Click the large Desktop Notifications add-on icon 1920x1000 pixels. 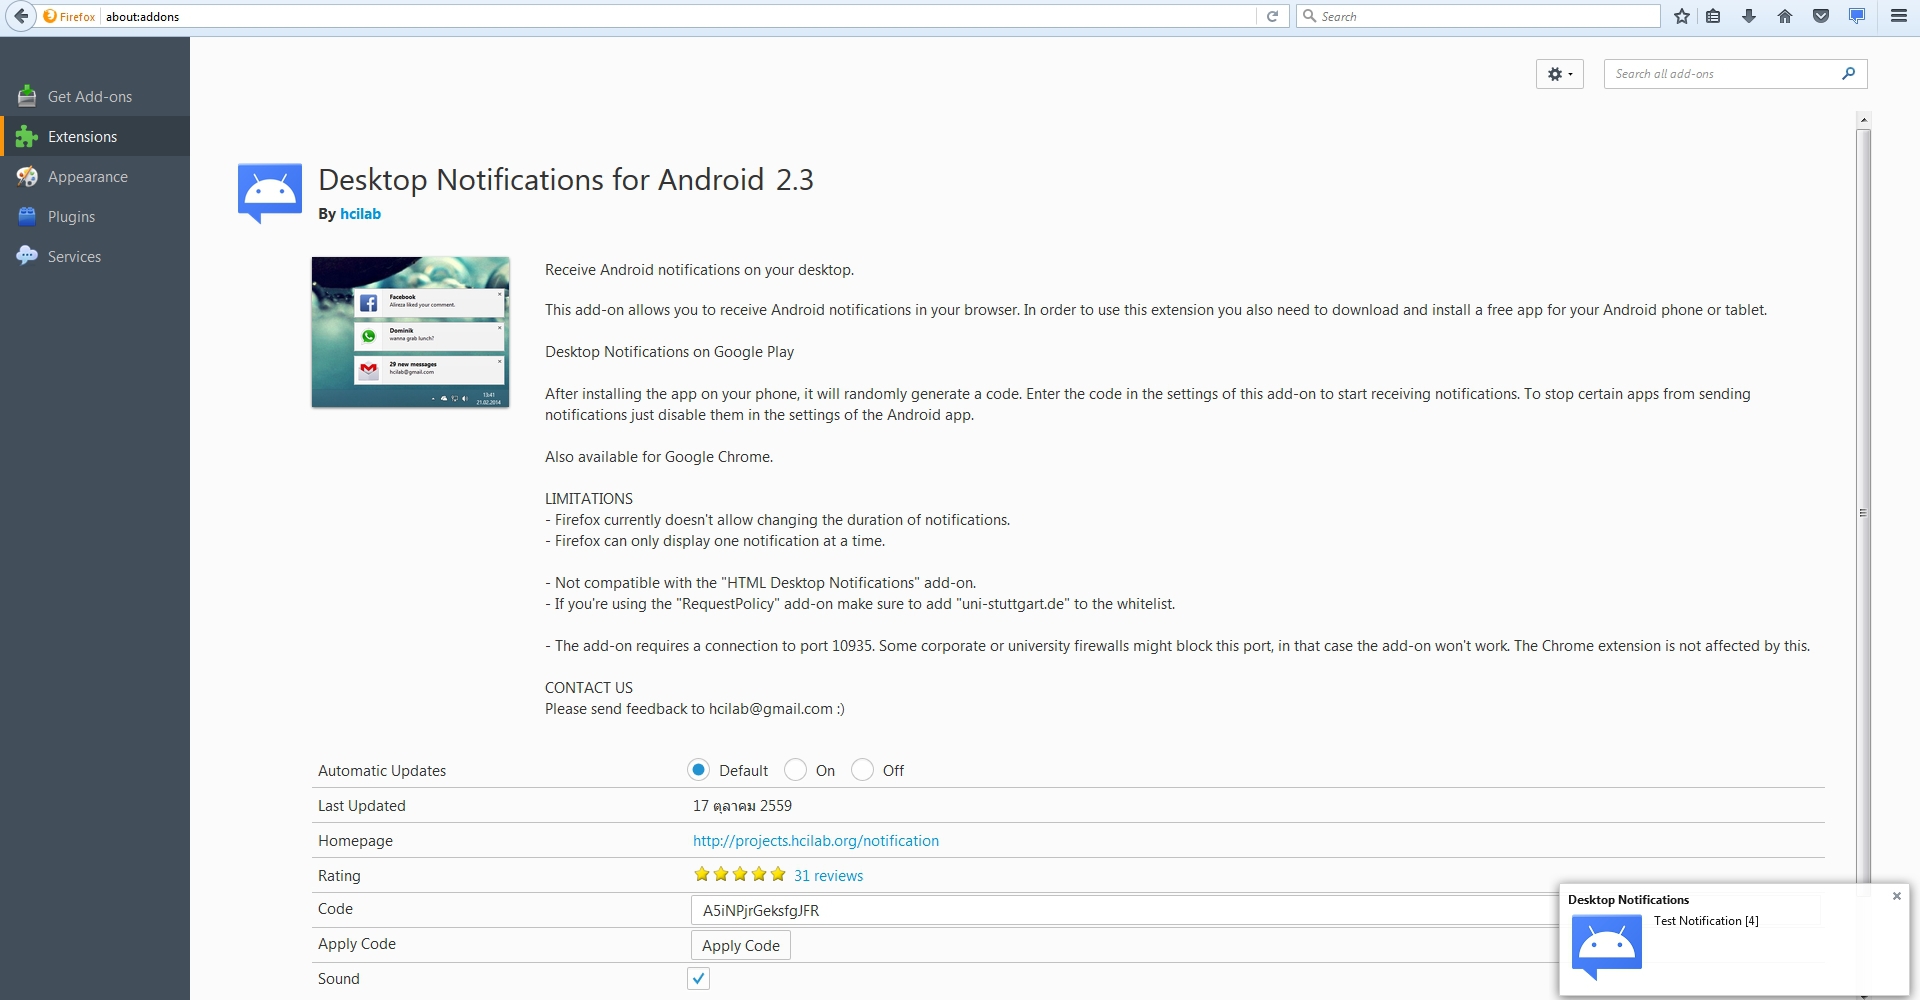[270, 193]
